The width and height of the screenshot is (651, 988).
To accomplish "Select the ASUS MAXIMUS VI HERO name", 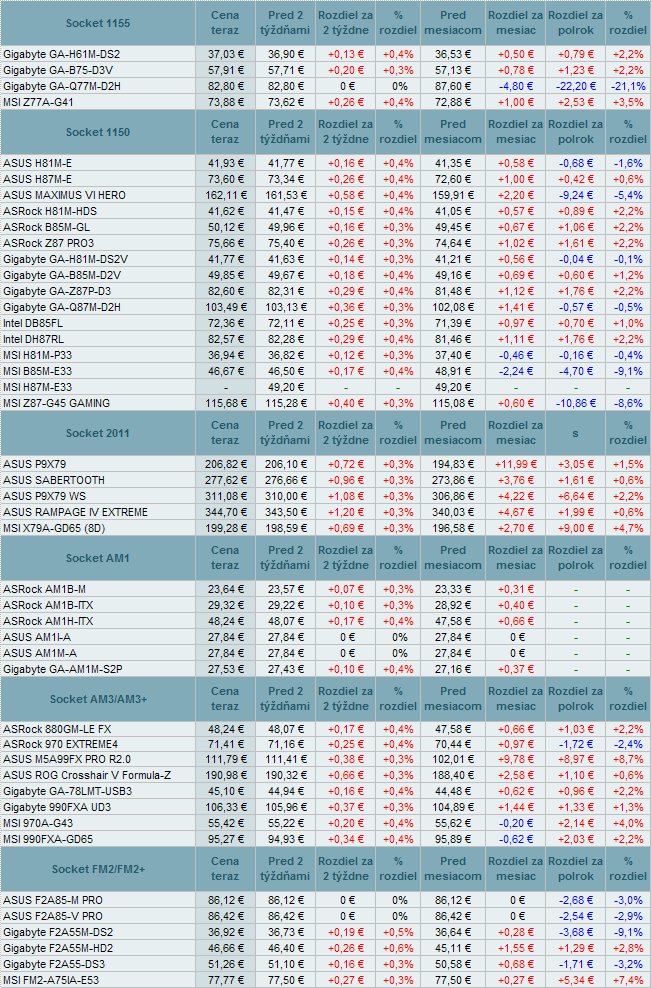I will tap(64, 195).
